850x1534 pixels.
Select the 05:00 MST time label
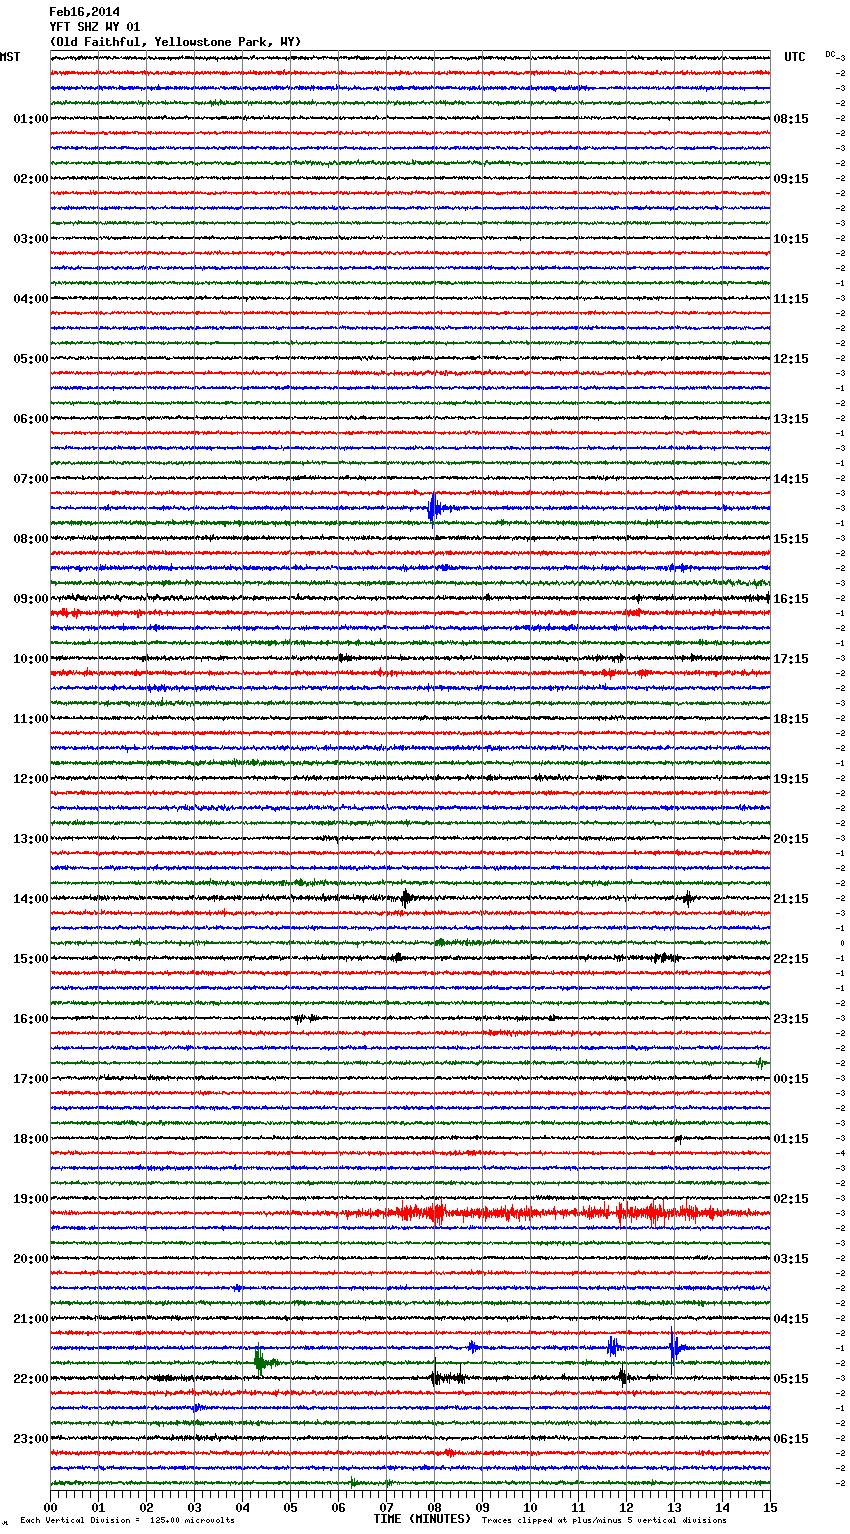30,359
